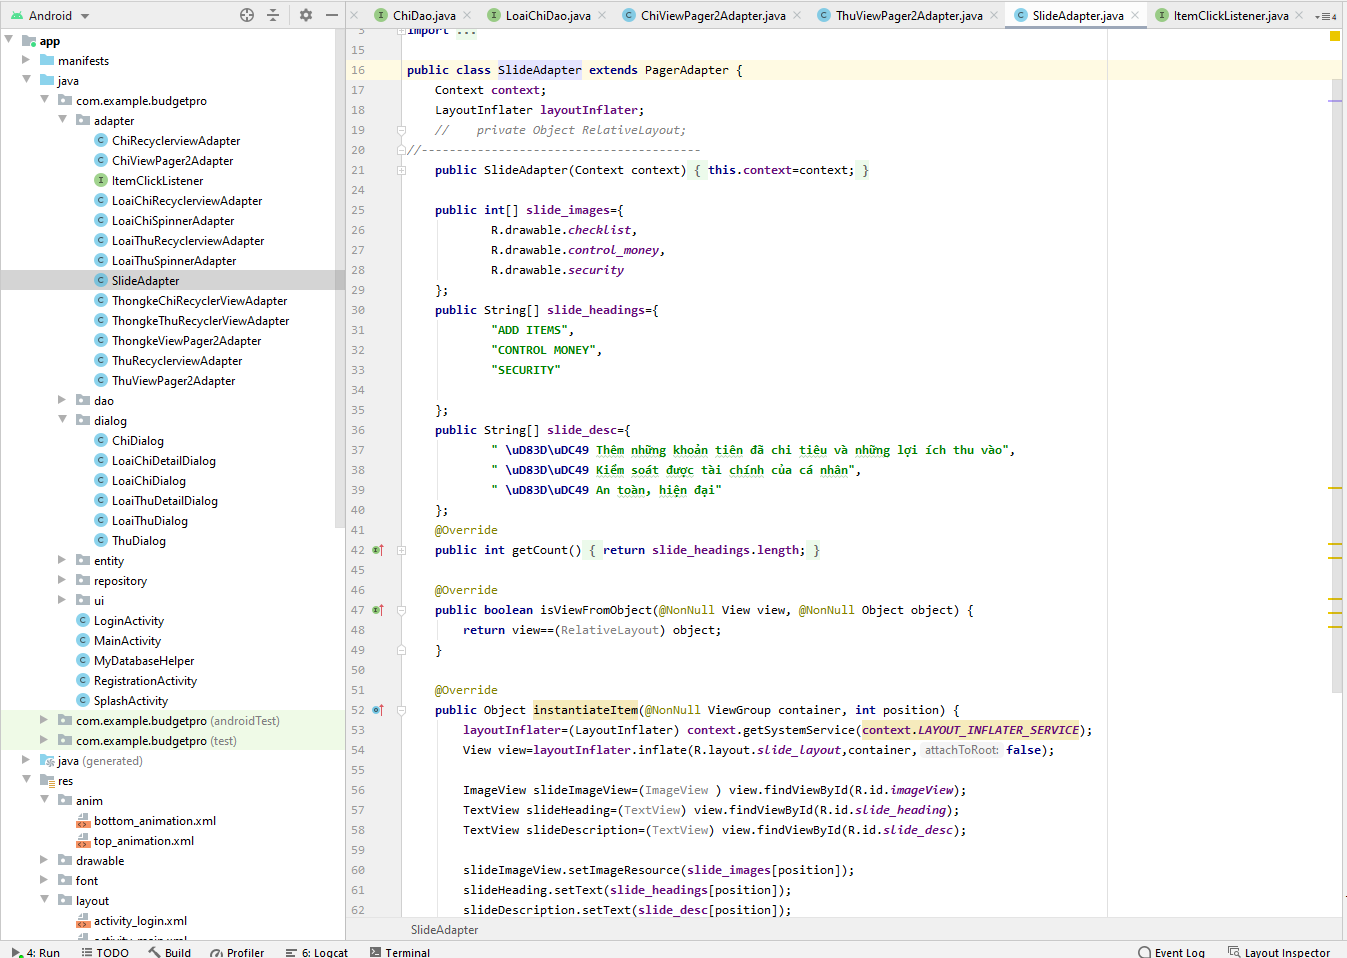The image size is (1347, 958).
Task: Open the Build tool window
Action: [170, 952]
